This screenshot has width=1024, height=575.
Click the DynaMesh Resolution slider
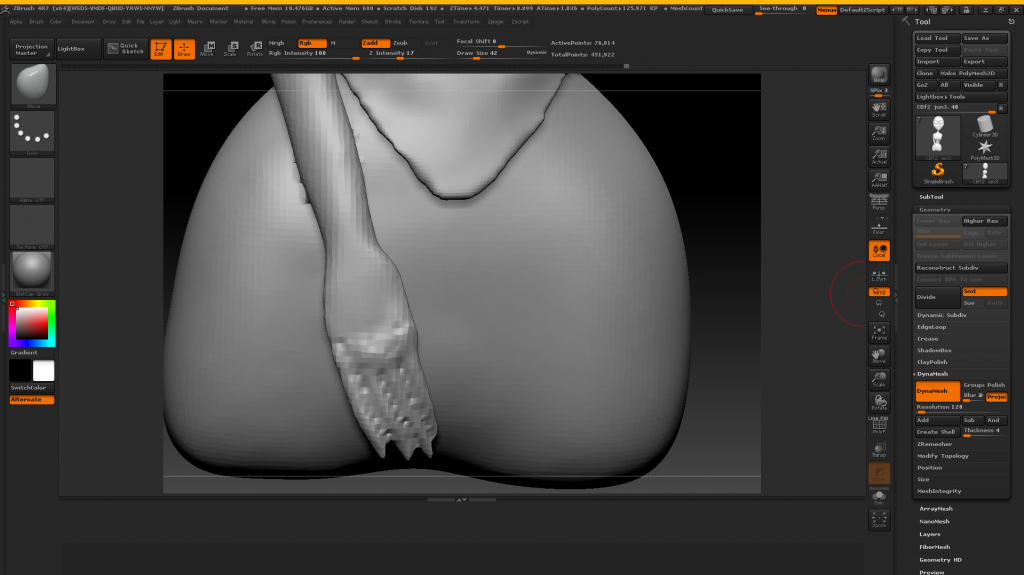pos(961,408)
